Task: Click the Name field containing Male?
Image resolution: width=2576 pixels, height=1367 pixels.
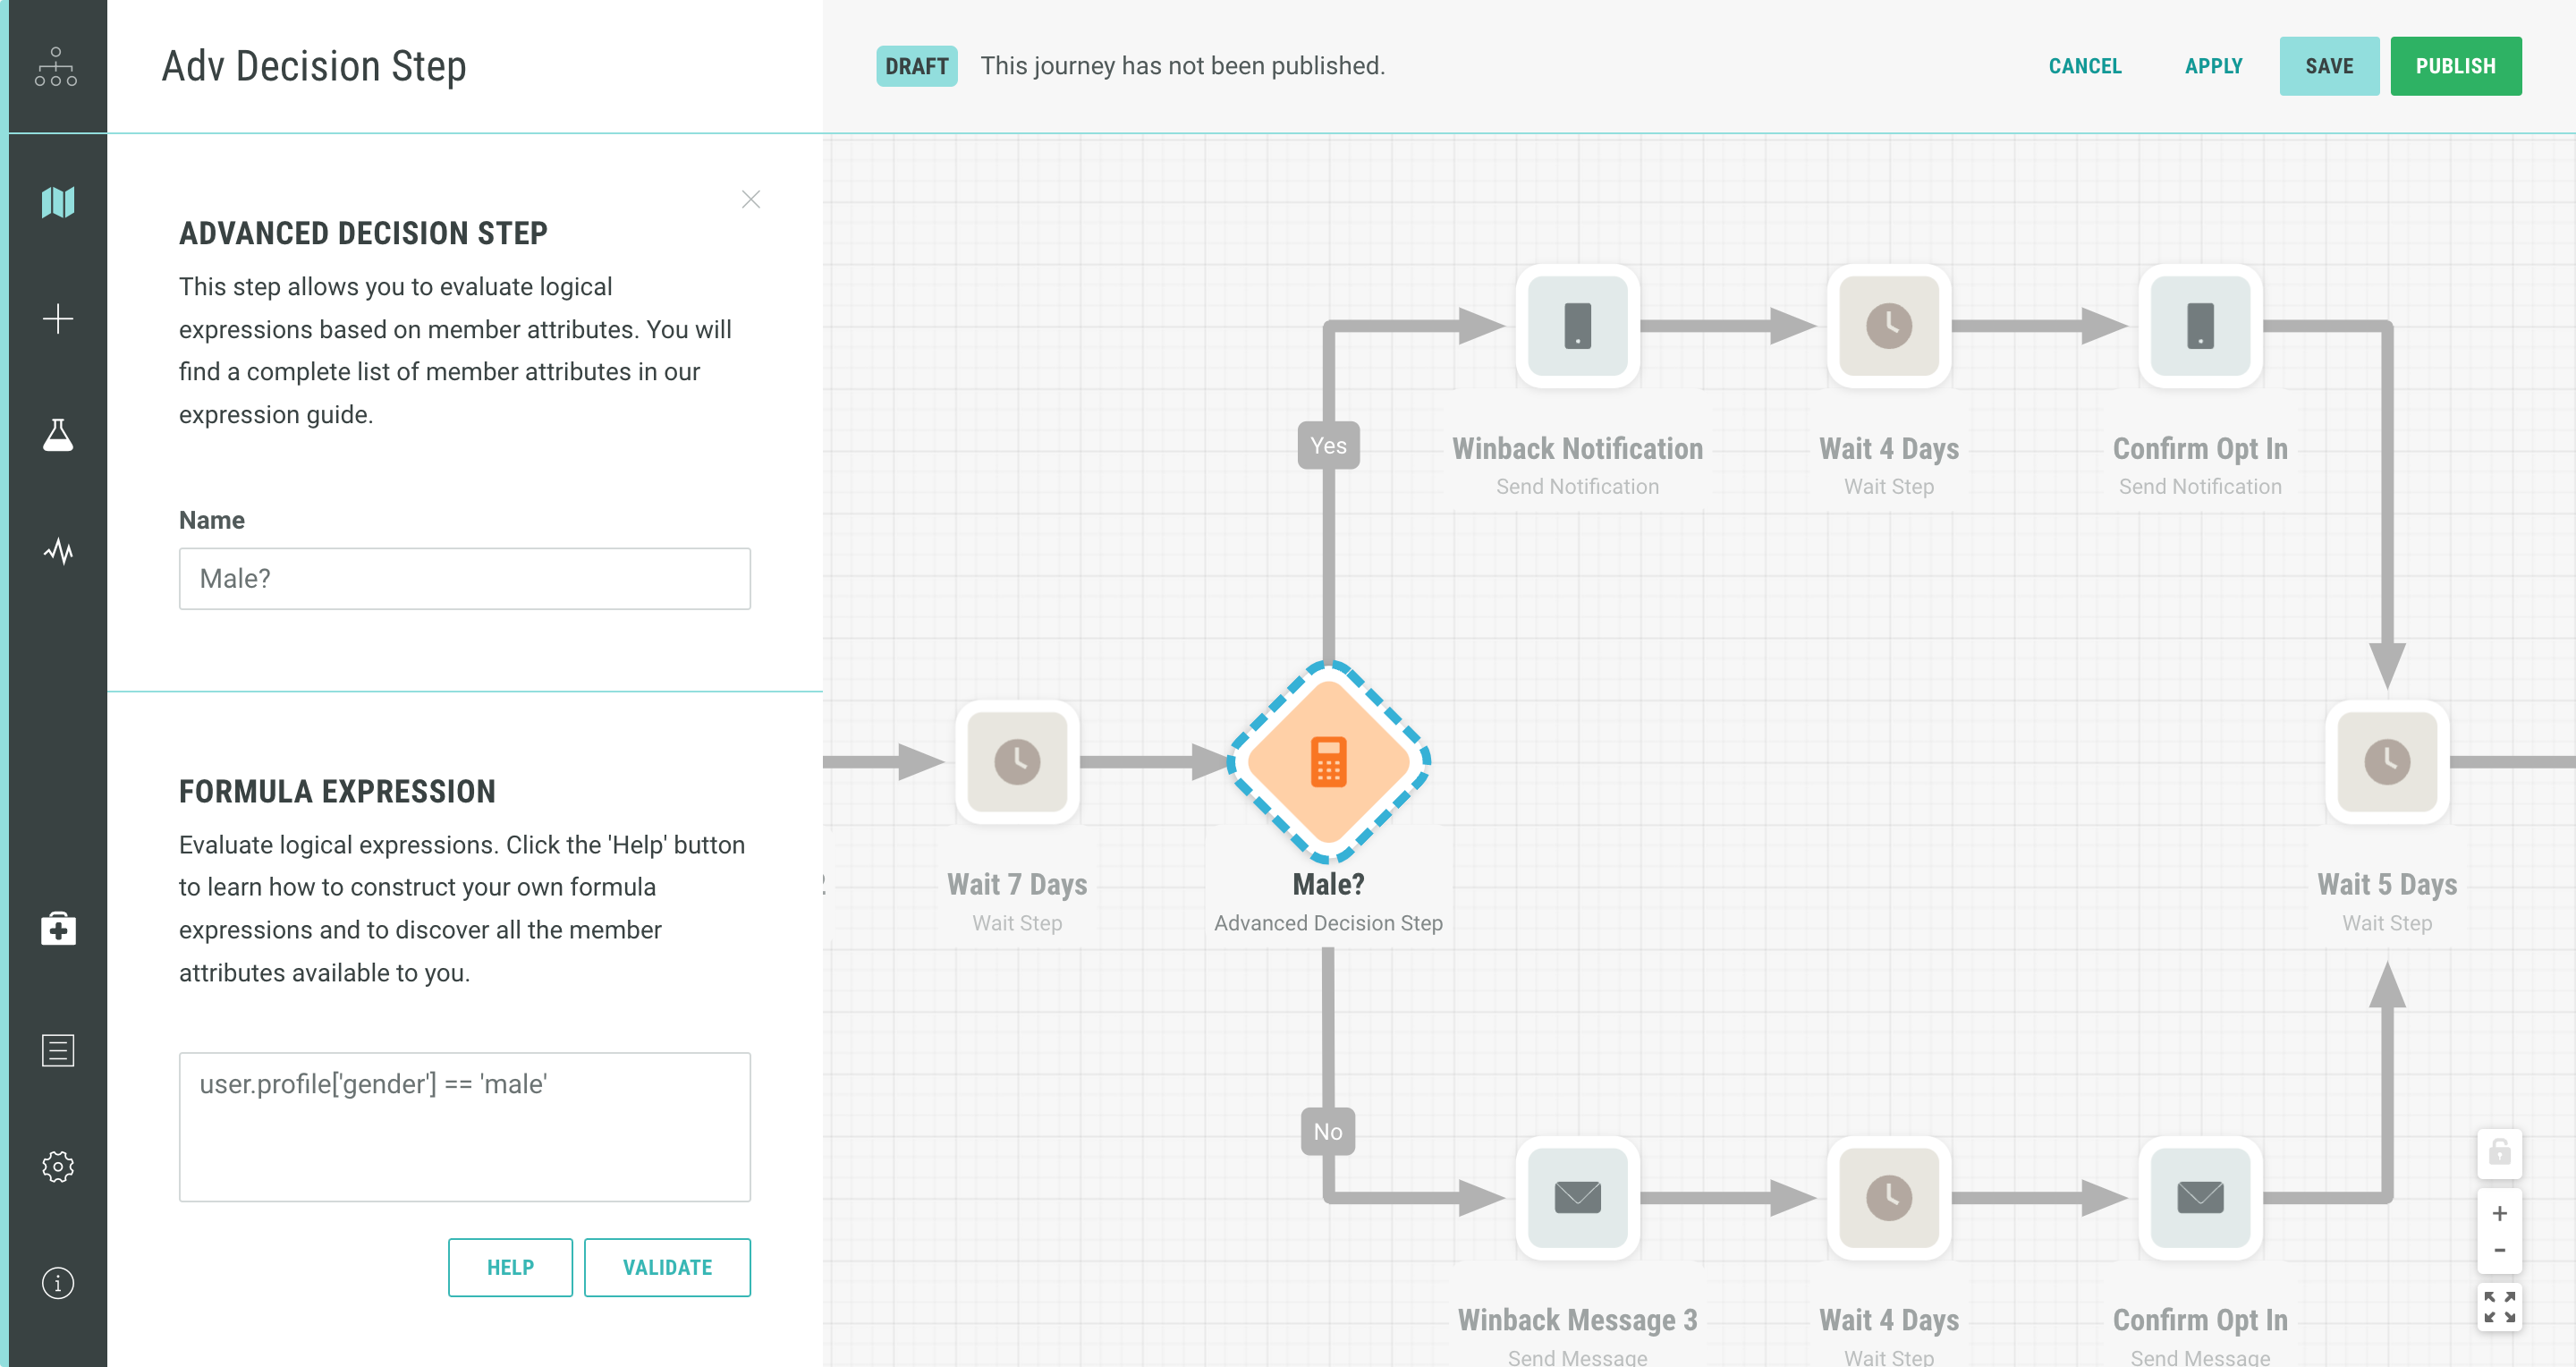Action: [464, 578]
